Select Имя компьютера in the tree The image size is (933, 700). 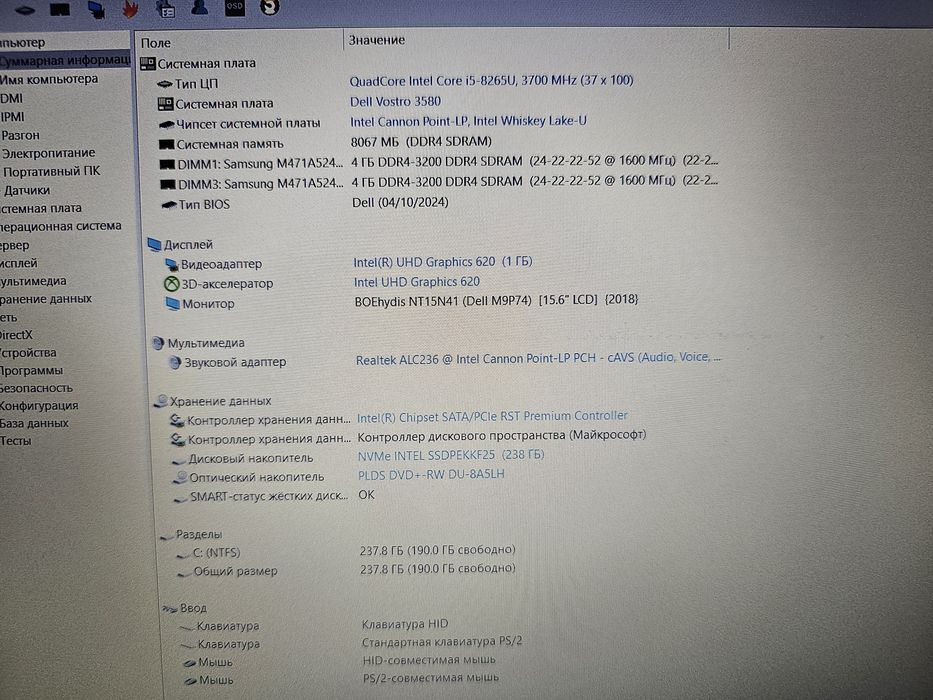point(49,79)
